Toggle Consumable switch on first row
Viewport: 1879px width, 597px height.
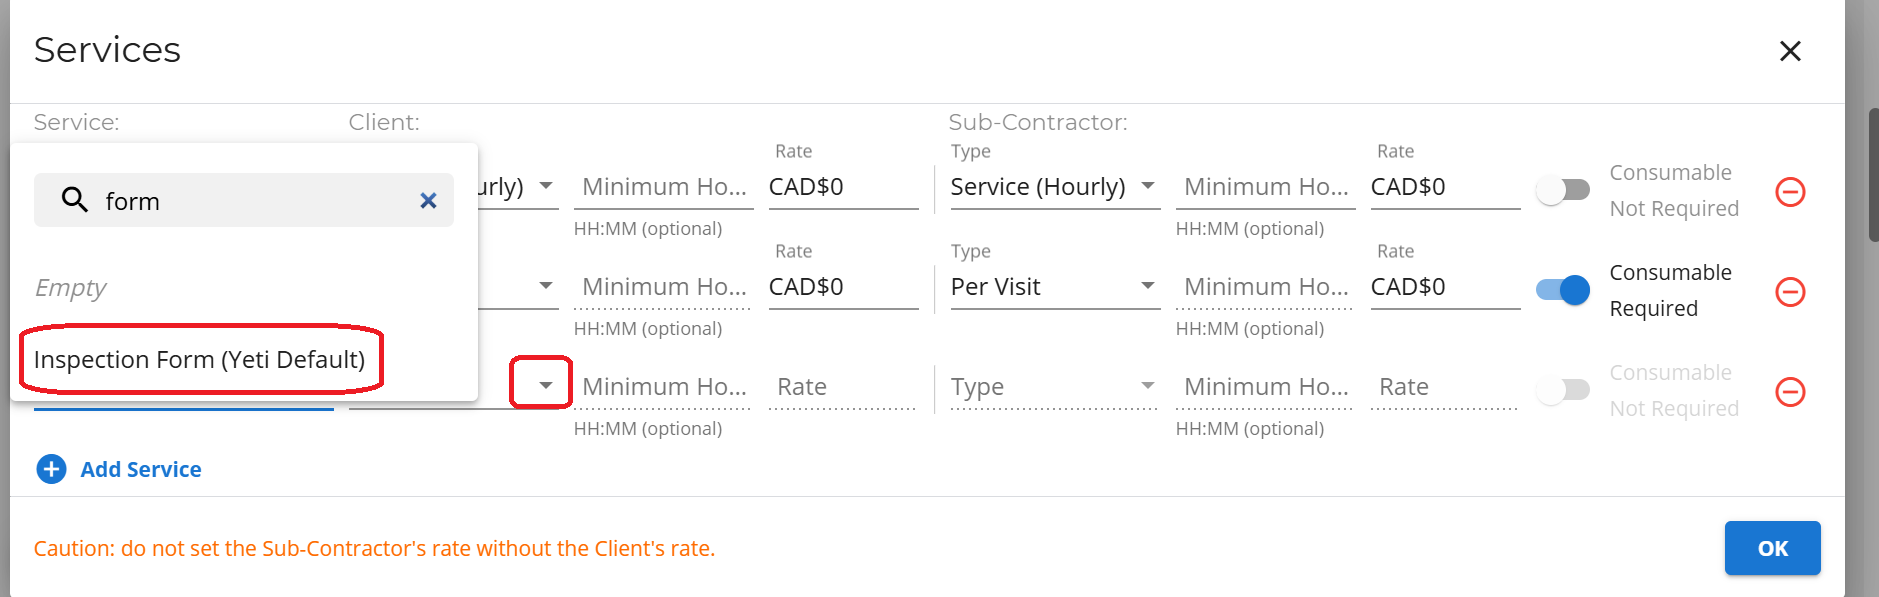click(x=1562, y=190)
